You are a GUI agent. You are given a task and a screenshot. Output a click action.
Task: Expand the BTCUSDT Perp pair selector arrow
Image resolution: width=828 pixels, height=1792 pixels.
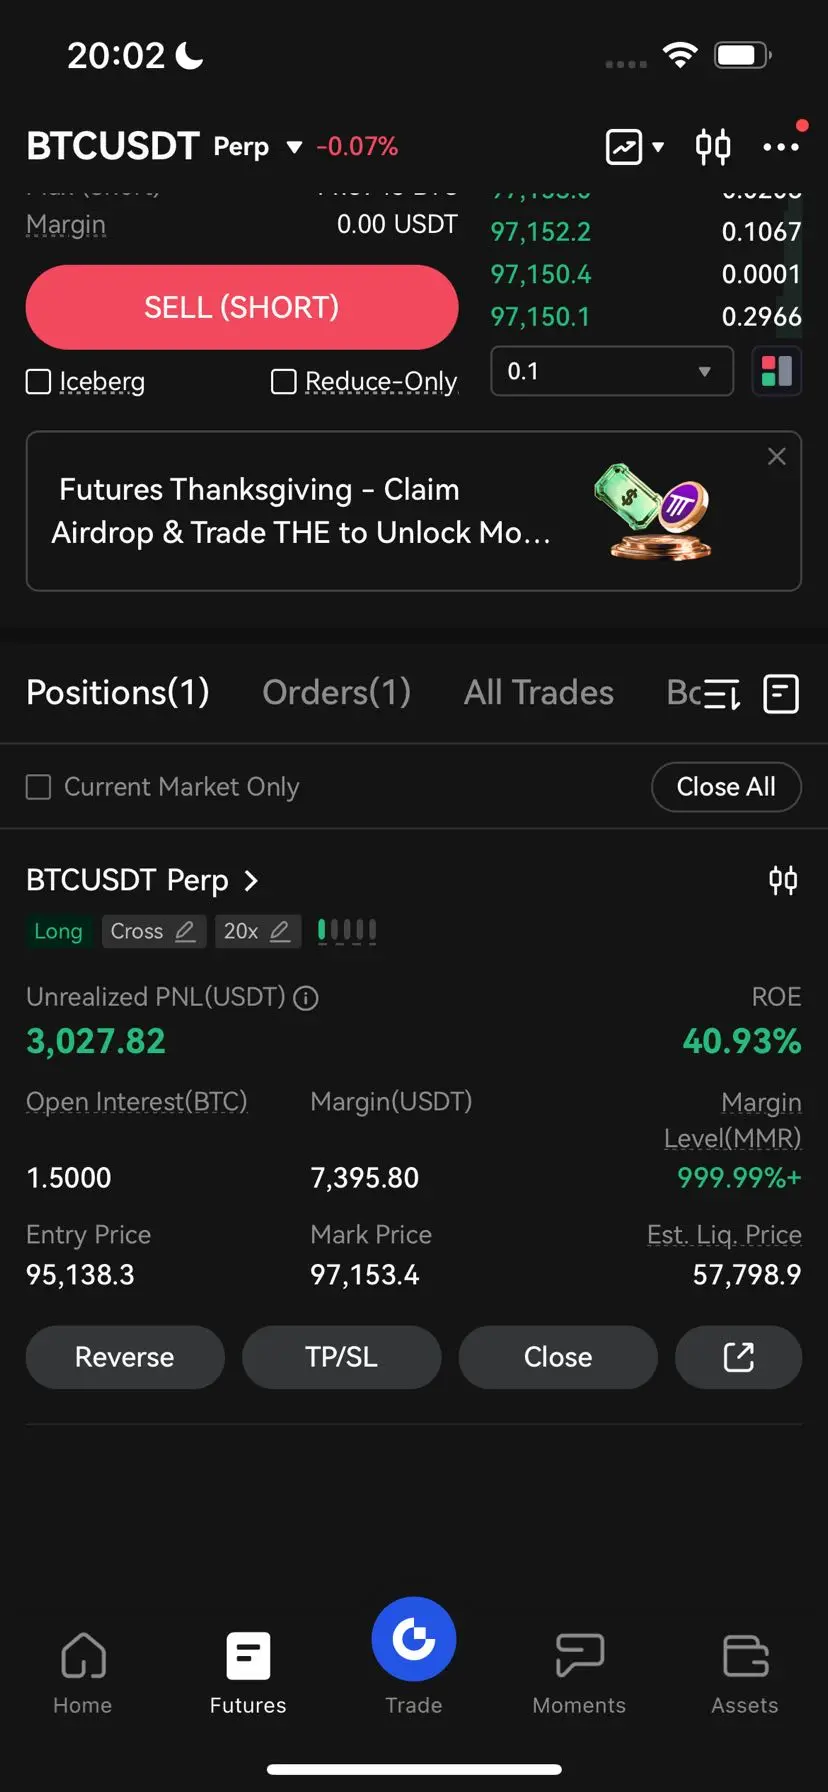pyautogui.click(x=294, y=147)
